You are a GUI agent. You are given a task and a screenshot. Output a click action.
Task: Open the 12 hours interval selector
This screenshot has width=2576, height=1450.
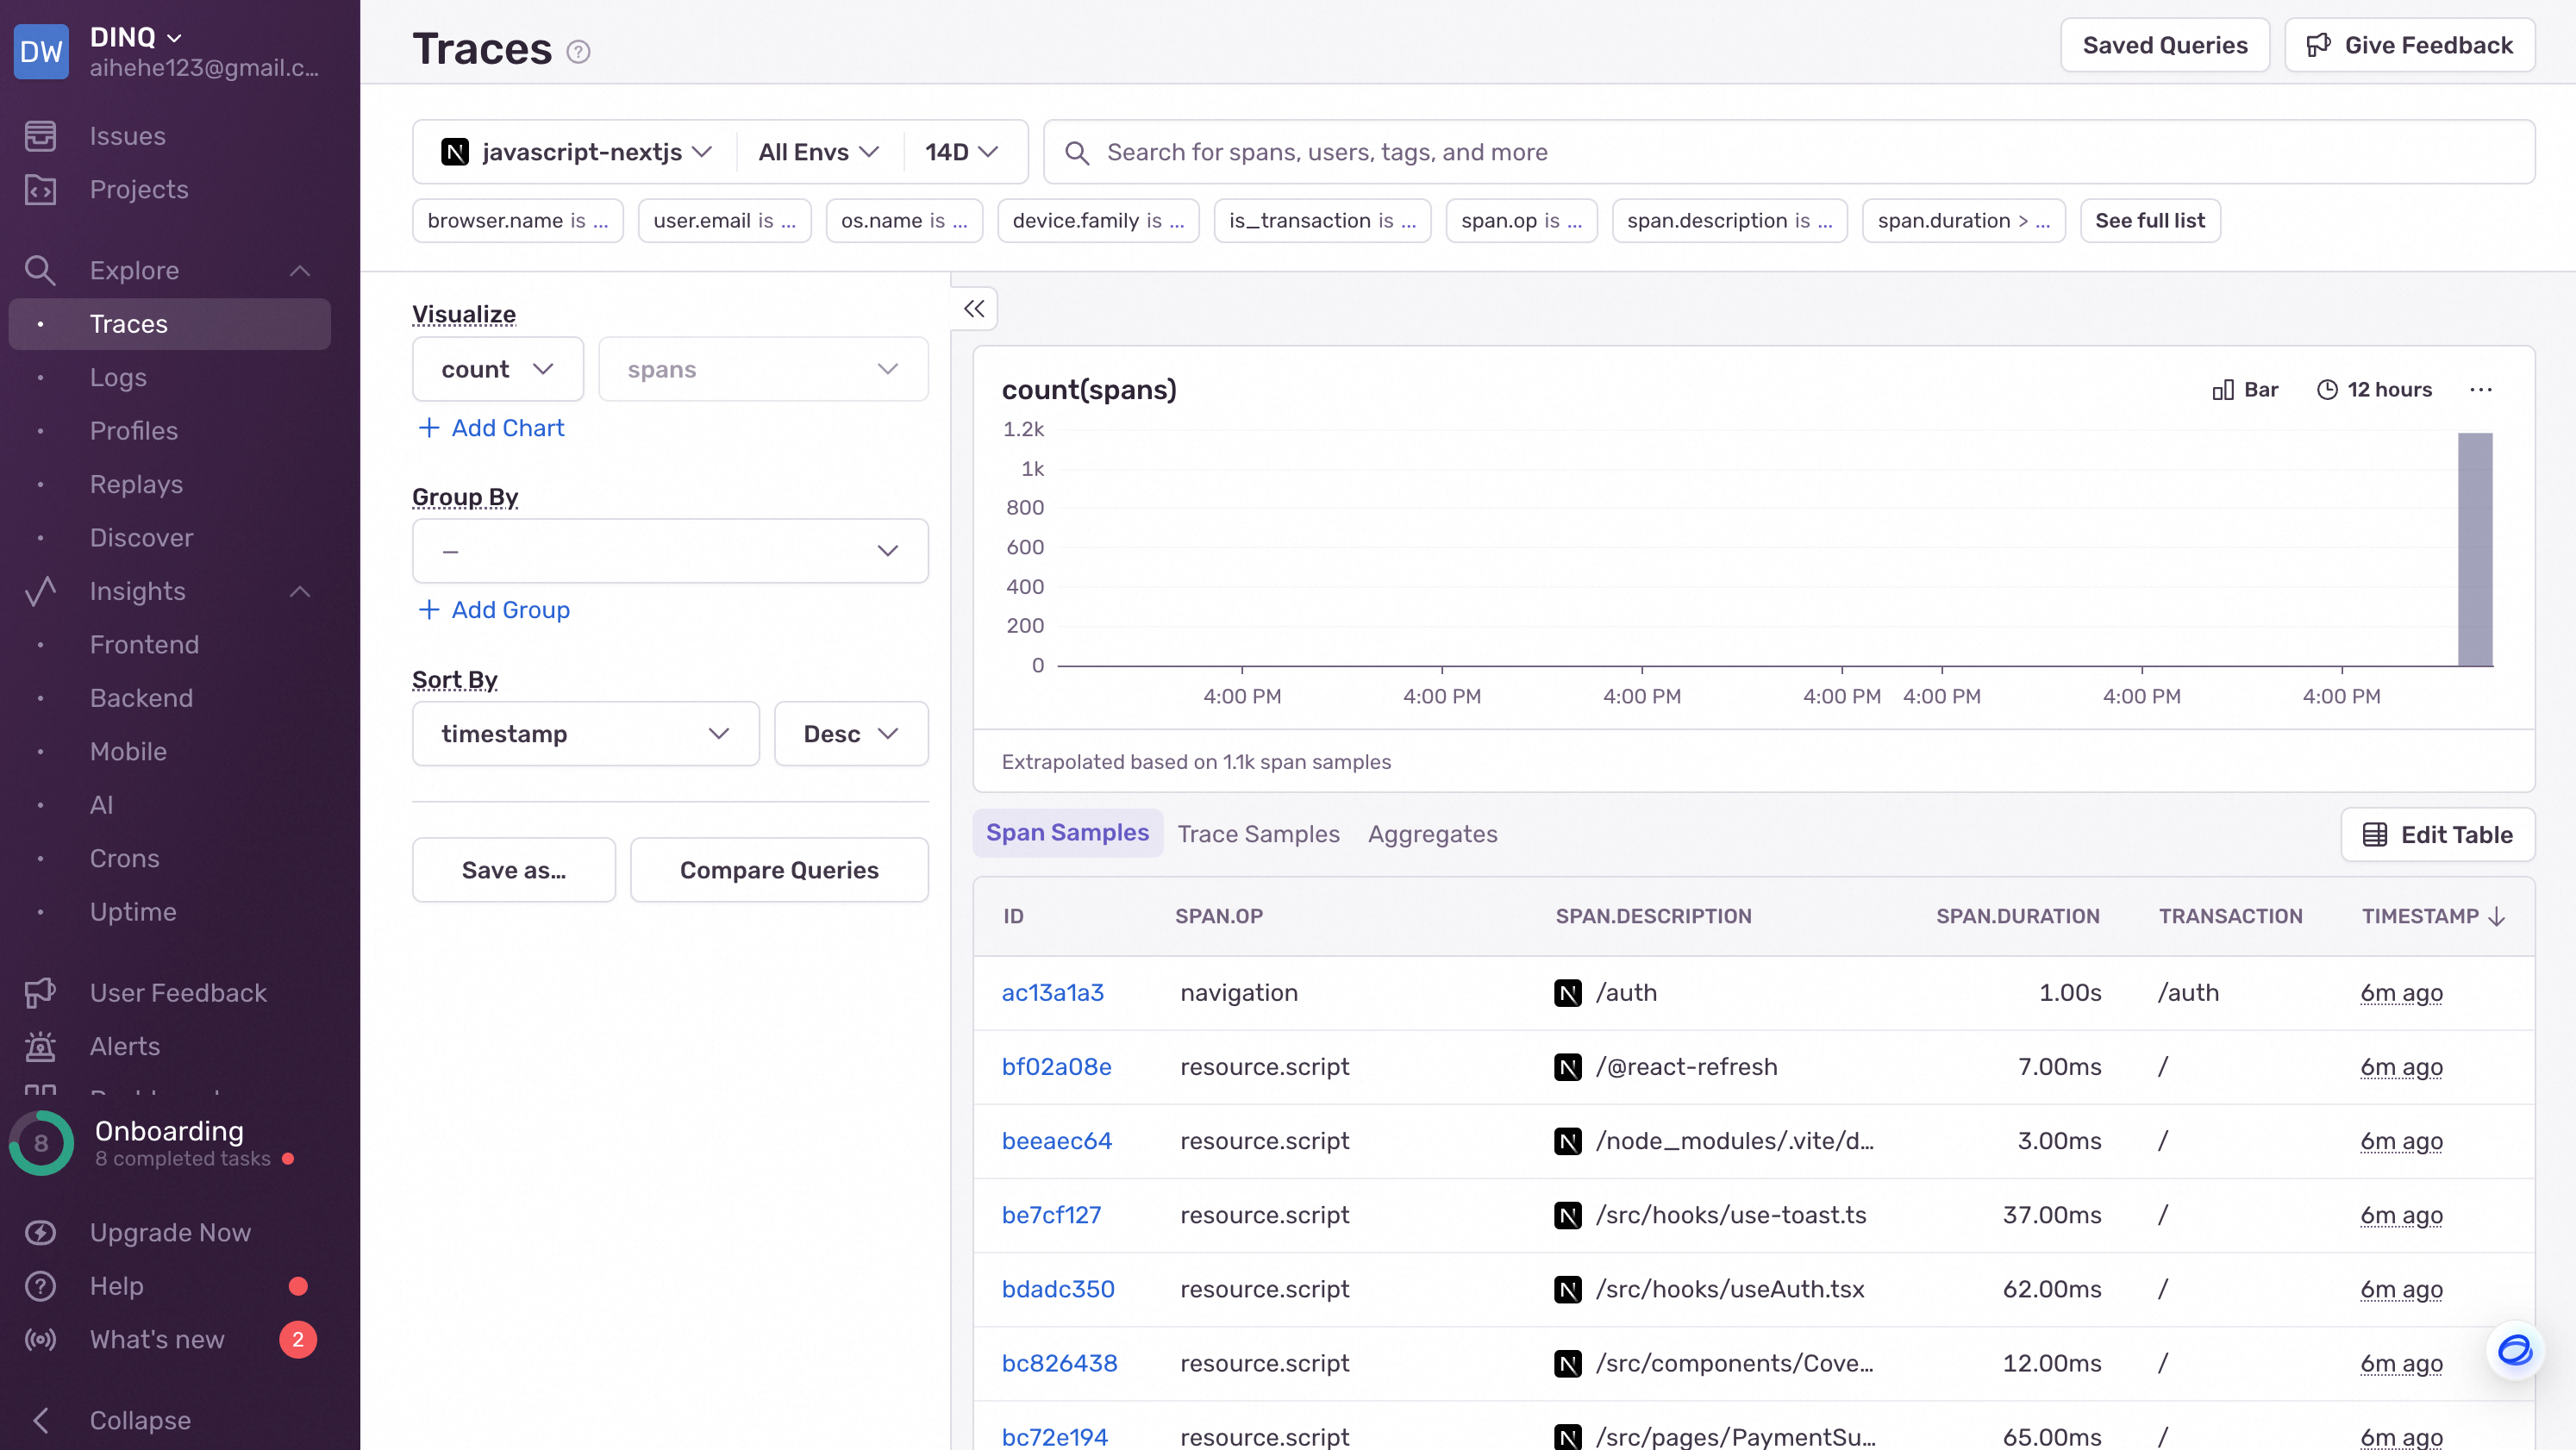coord(2374,390)
